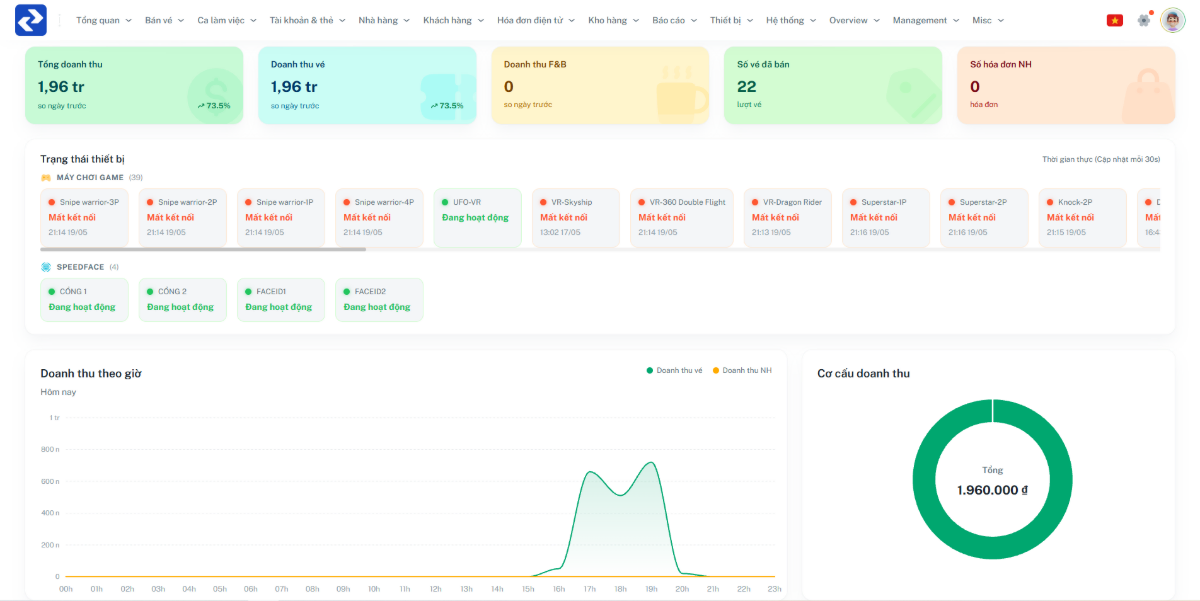
Task: Open the FACEID1 speedface card
Action: [x=280, y=300]
